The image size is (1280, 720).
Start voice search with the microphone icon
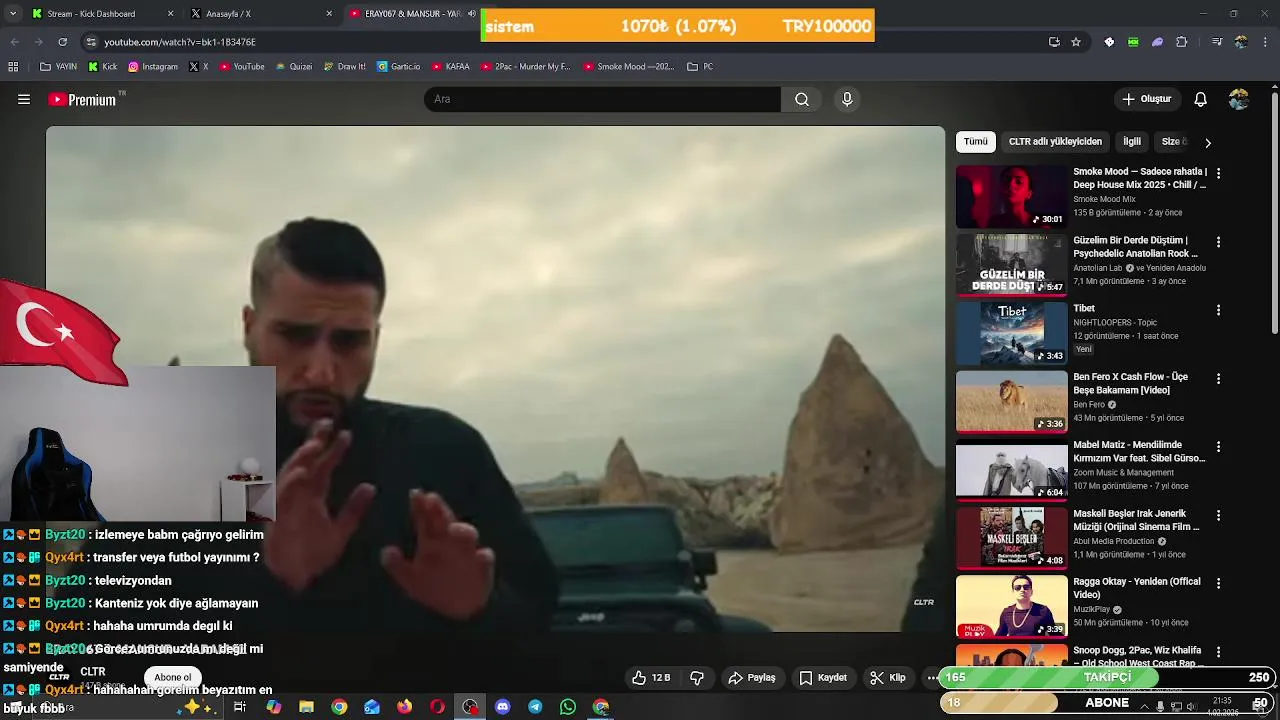tap(847, 99)
